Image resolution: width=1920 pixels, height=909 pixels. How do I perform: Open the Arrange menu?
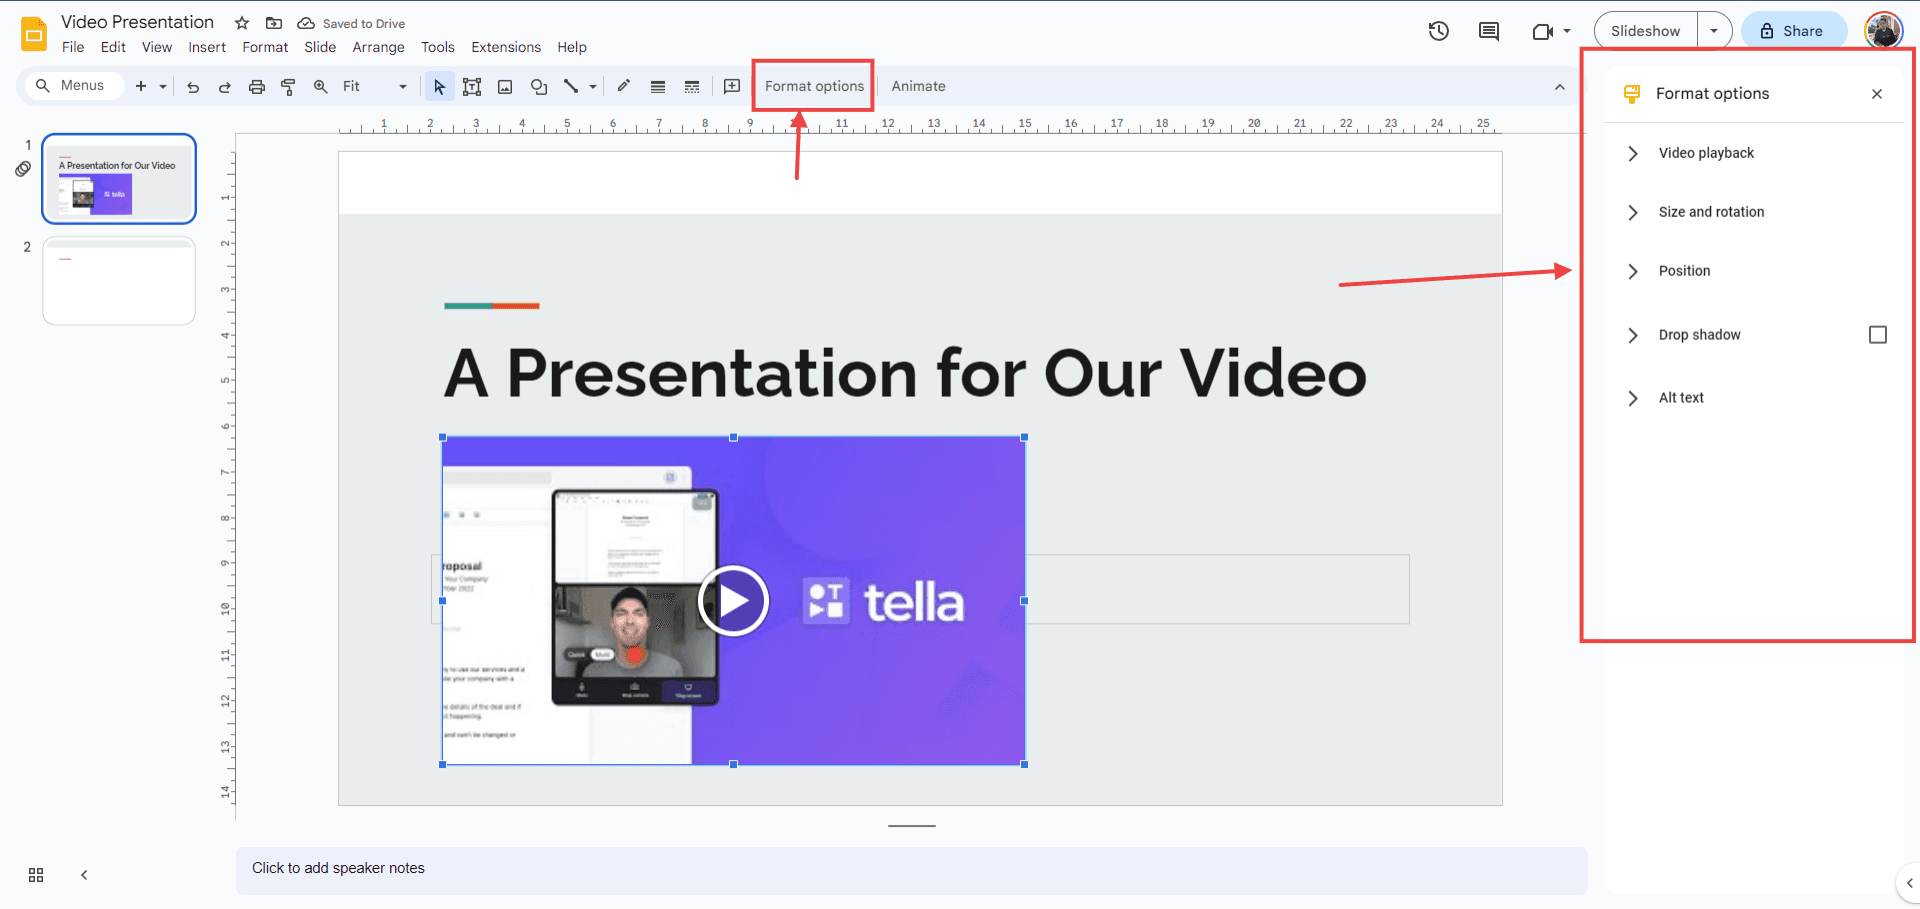pyautogui.click(x=378, y=47)
